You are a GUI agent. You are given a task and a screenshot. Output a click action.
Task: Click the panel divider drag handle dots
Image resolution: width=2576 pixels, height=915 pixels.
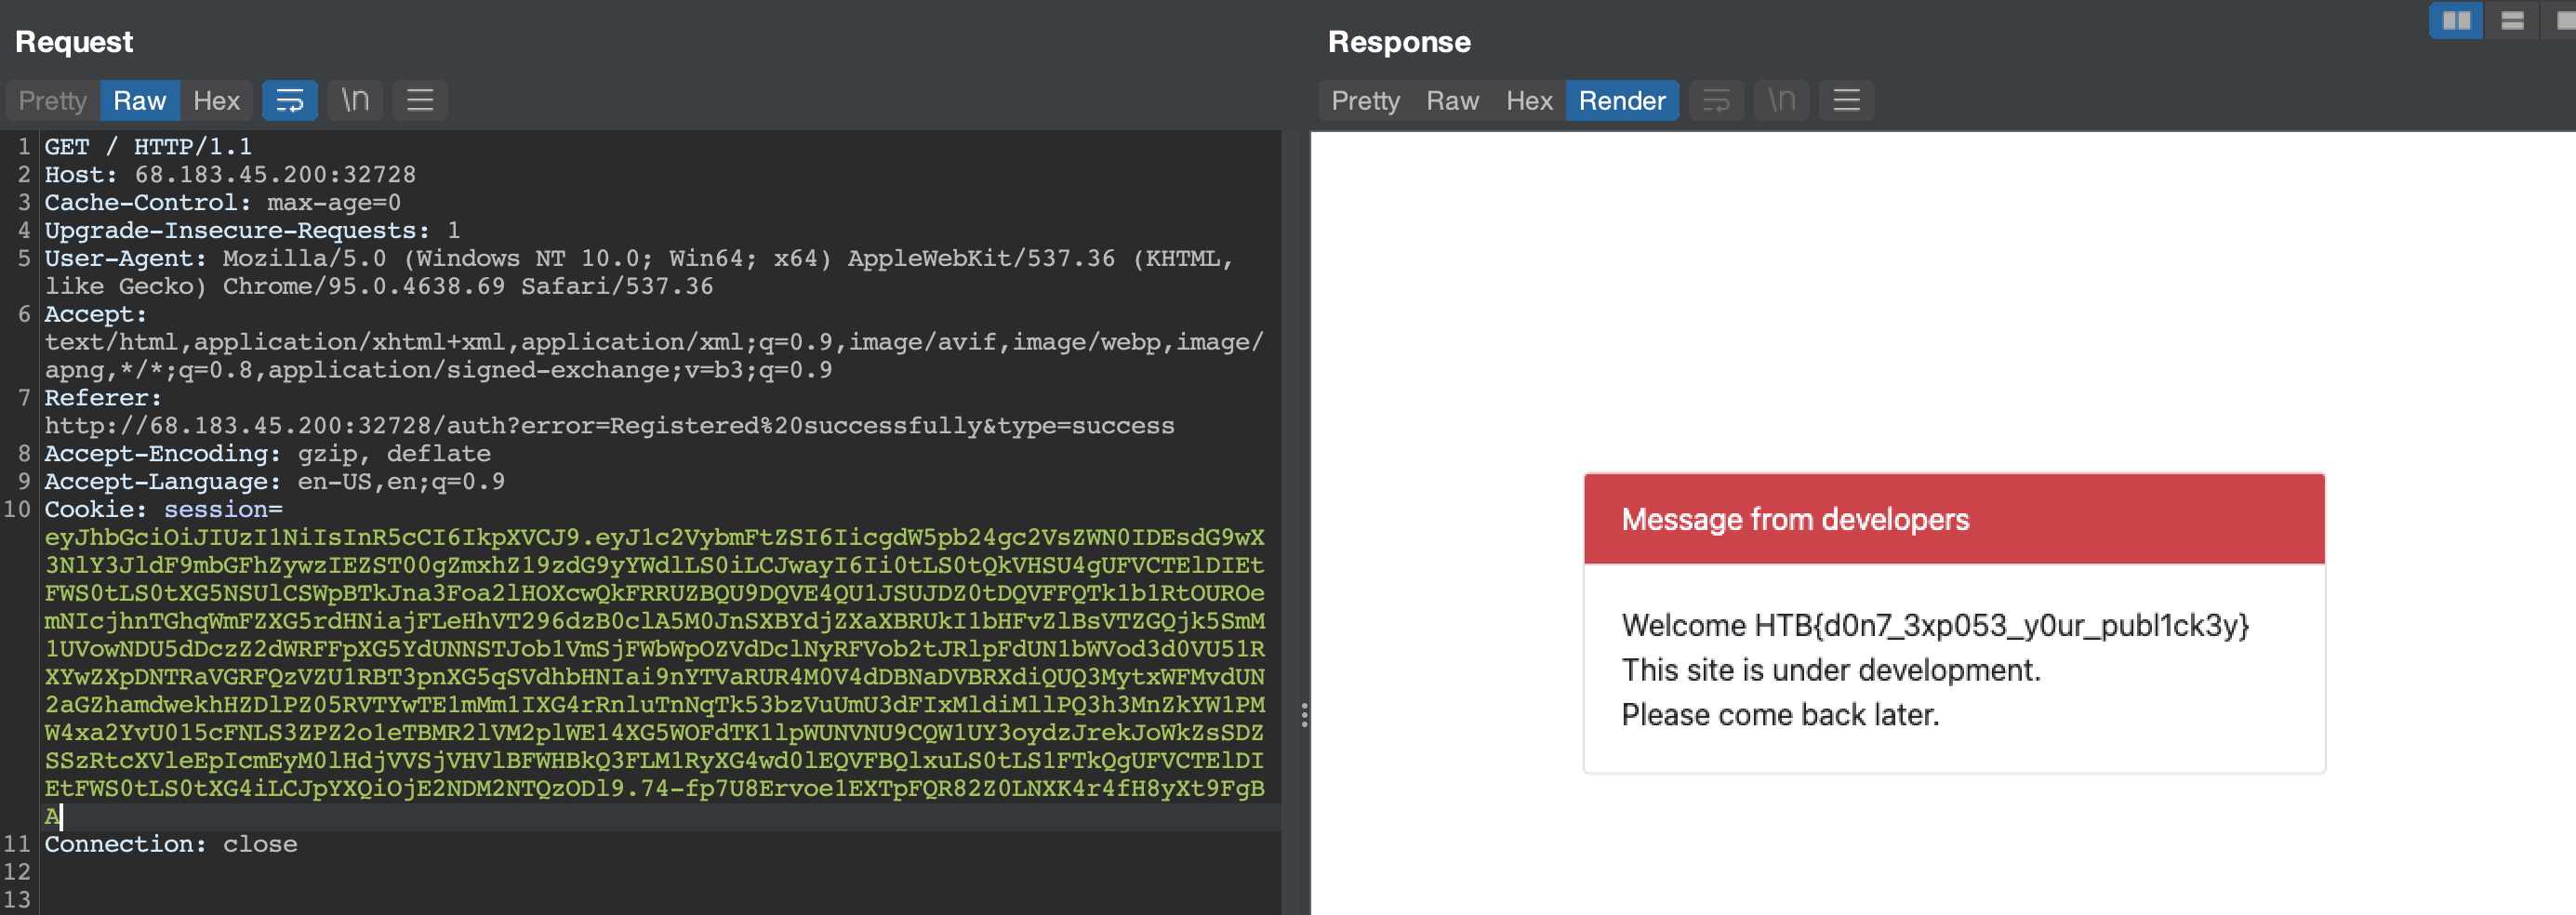(x=1304, y=715)
